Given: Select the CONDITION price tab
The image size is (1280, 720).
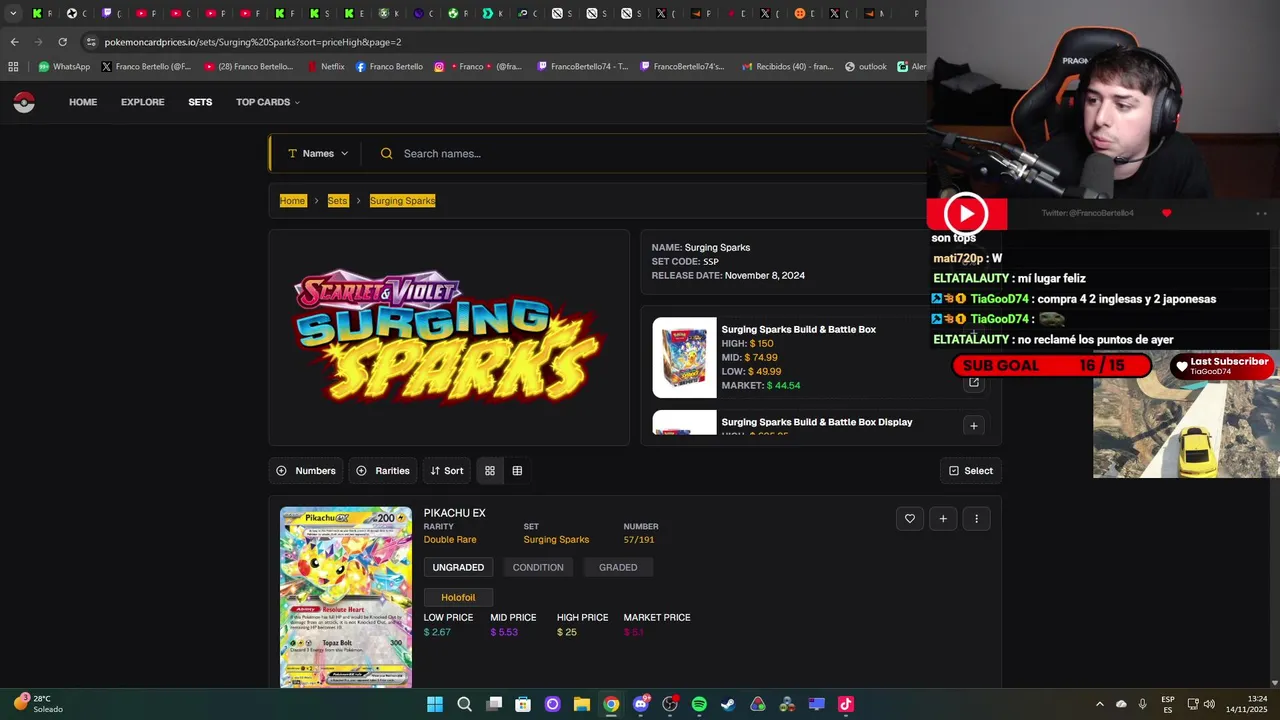Looking at the screenshot, I should point(538,567).
